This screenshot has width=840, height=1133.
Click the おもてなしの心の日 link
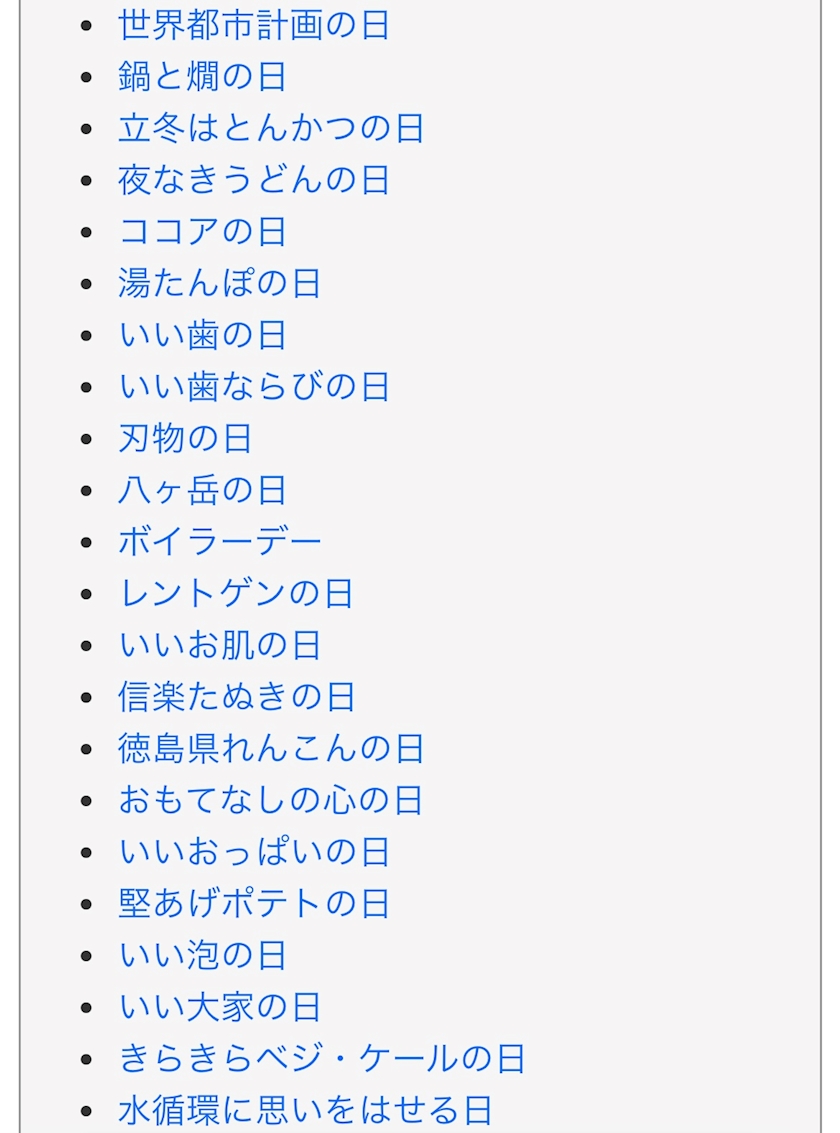[x=270, y=801]
